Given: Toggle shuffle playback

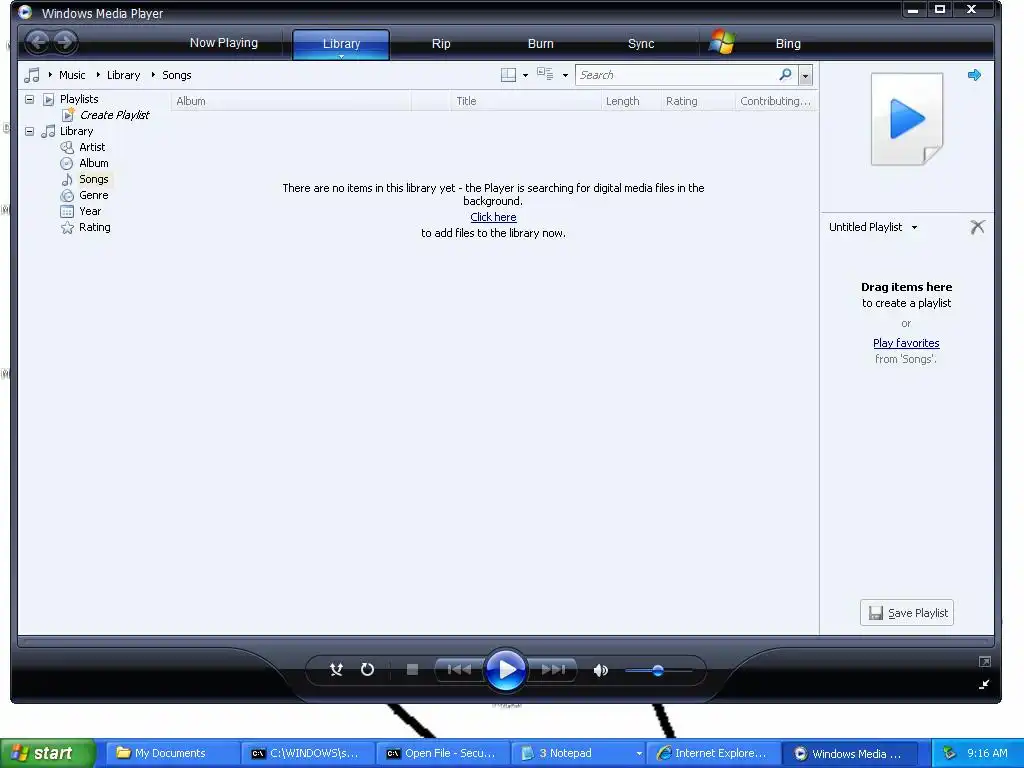Looking at the screenshot, I should click(x=336, y=669).
